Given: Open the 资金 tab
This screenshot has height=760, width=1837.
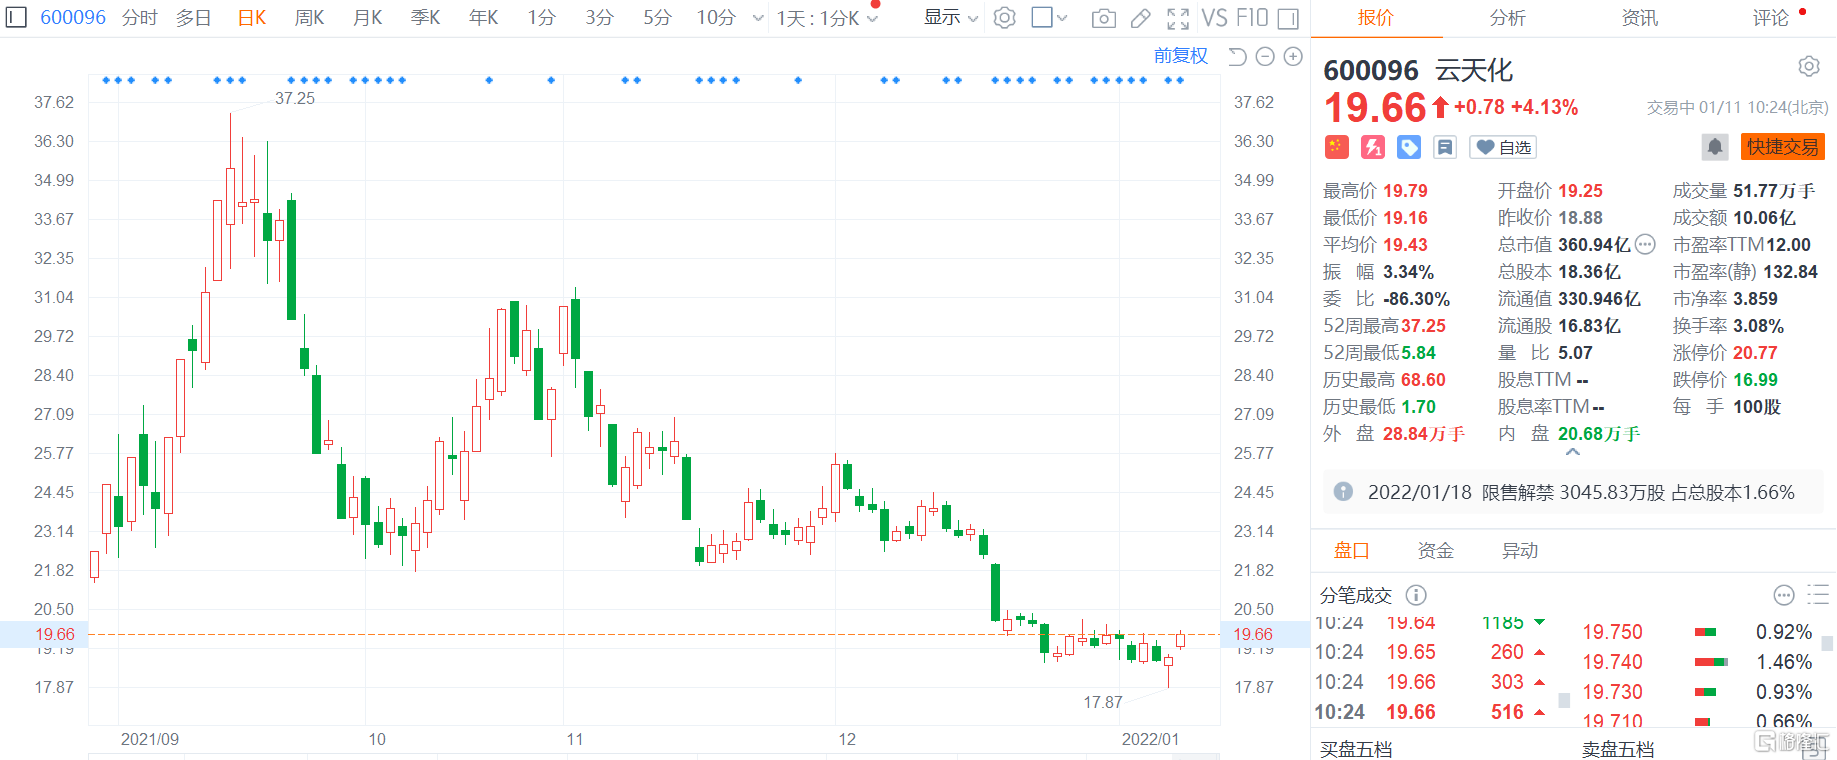Looking at the screenshot, I should pyautogui.click(x=1435, y=551).
